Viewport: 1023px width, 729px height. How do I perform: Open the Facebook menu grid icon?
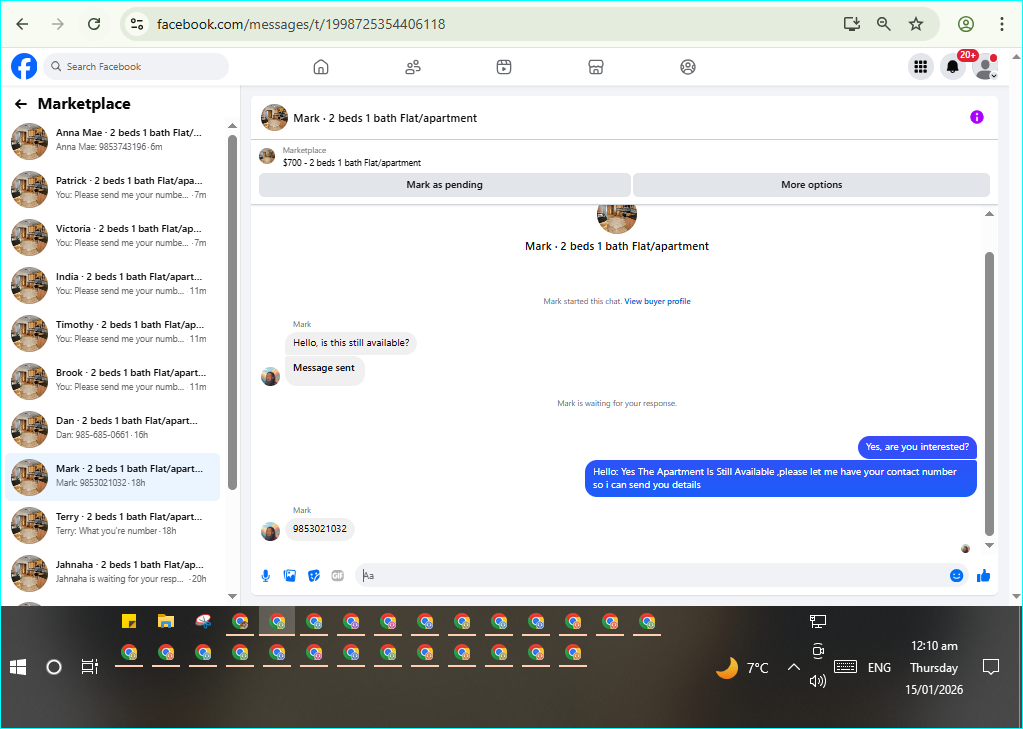[921, 67]
